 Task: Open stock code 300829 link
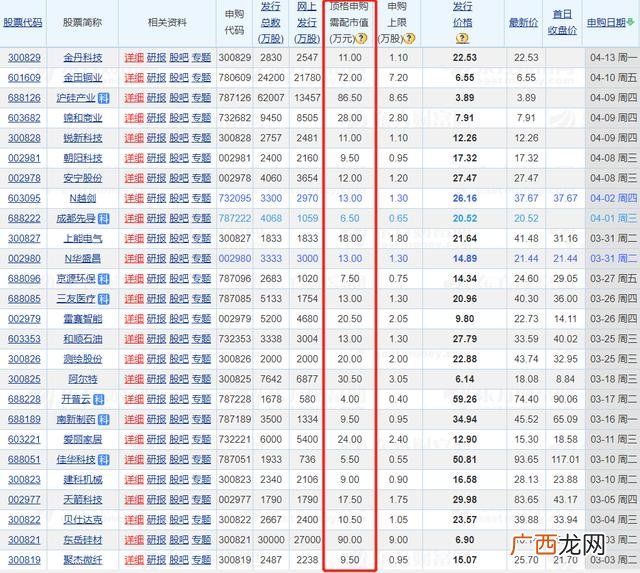24,58
